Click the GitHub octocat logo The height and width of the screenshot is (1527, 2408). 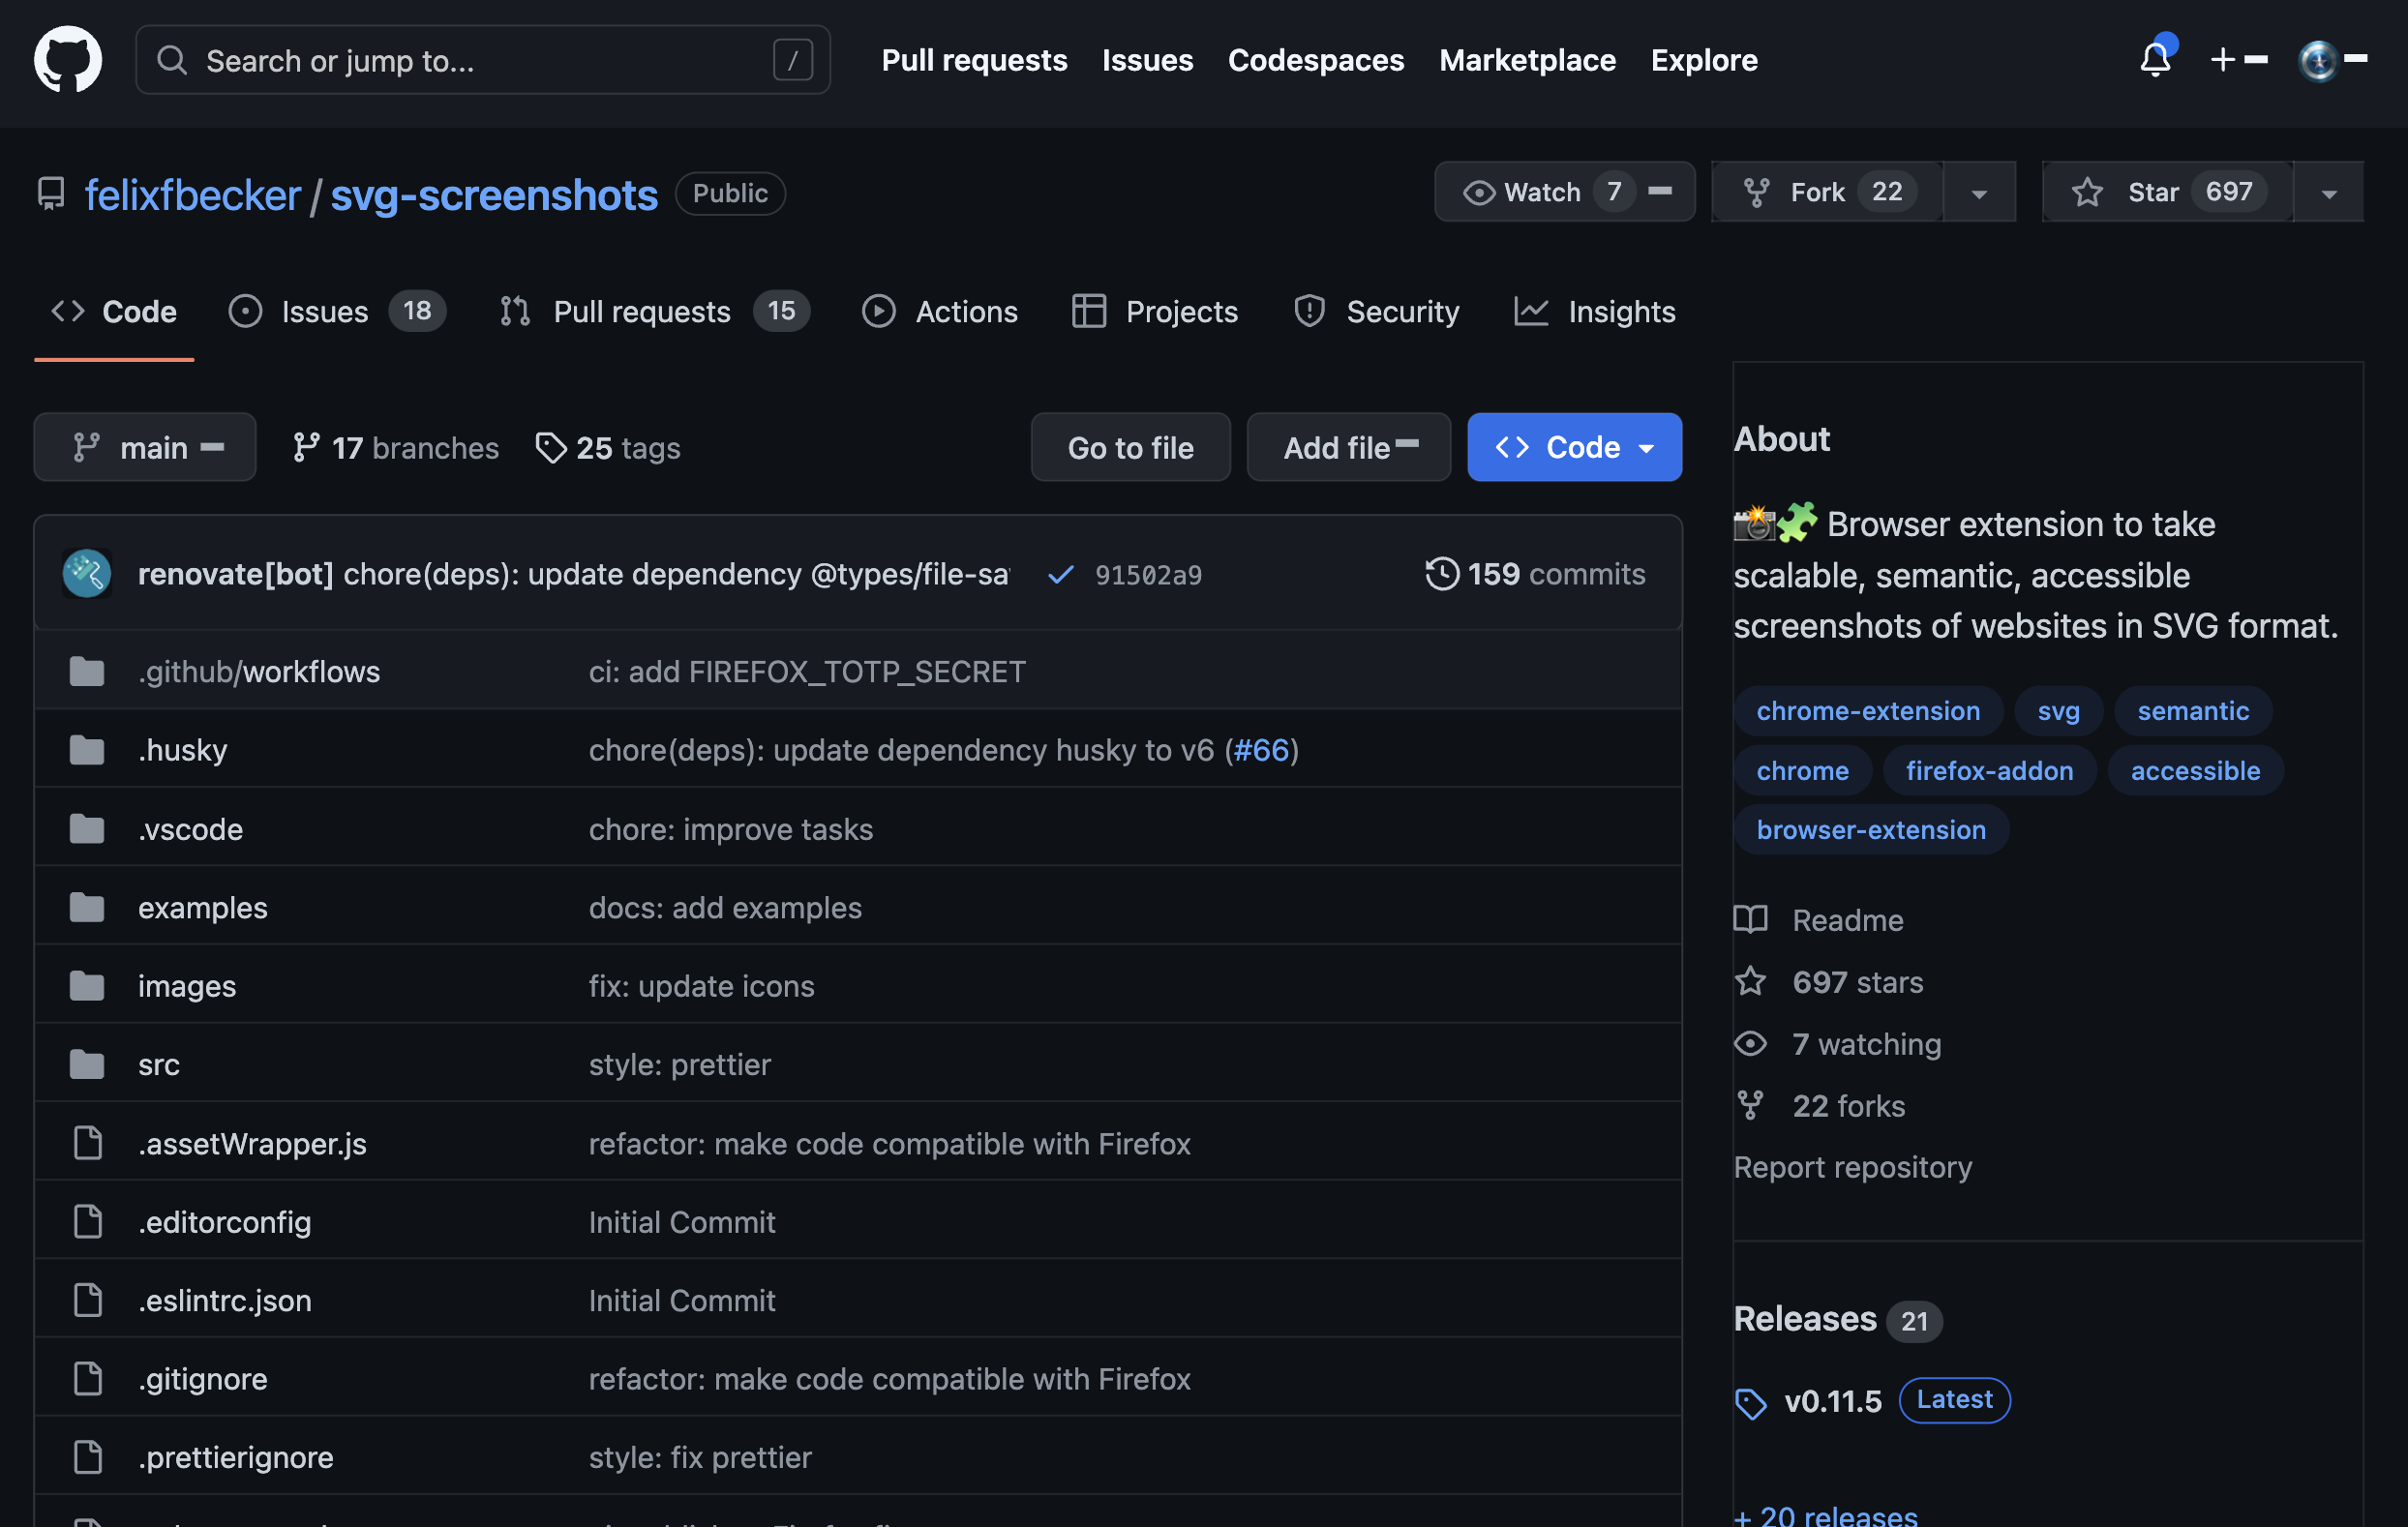[x=67, y=60]
